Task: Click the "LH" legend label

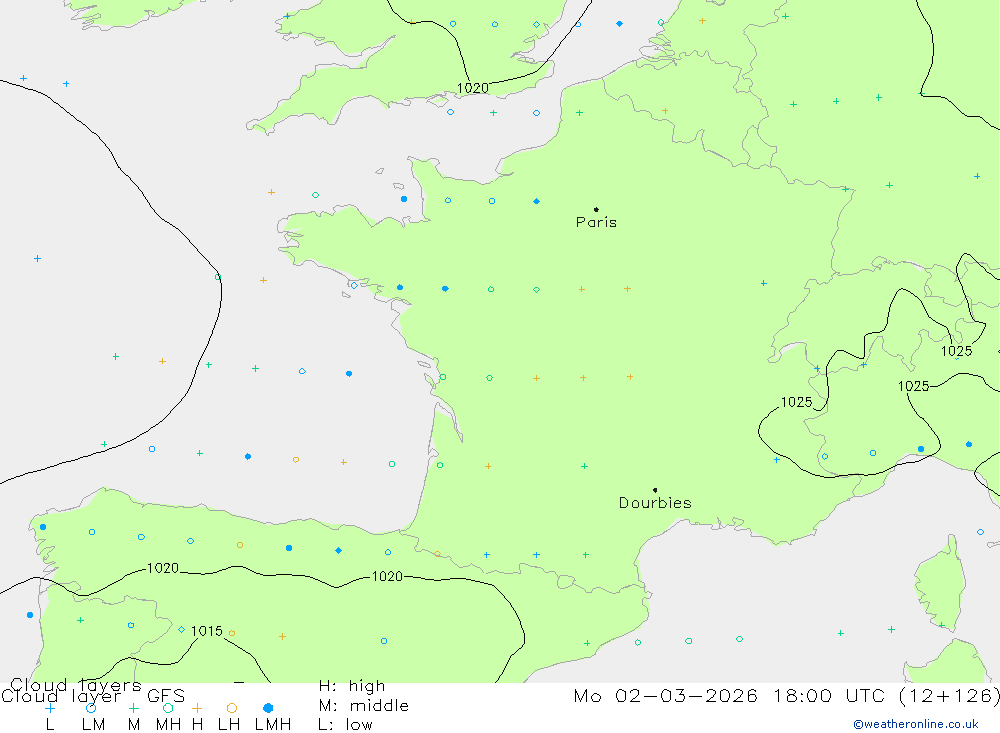Action: [x=229, y=725]
